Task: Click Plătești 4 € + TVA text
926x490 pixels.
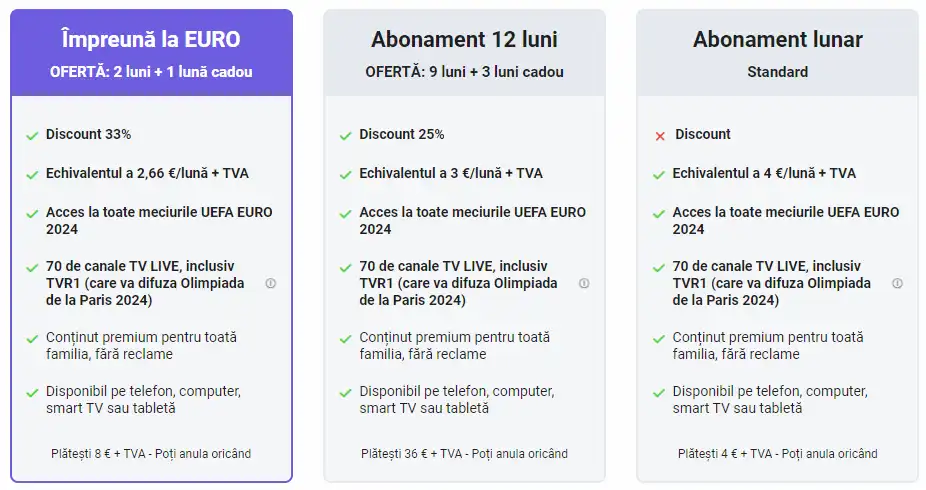Action: [777, 454]
